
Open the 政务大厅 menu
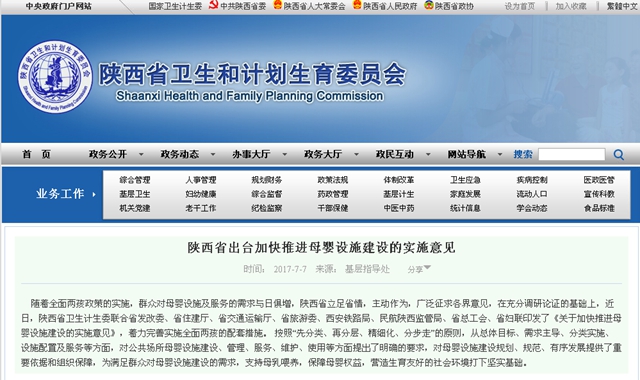[323, 154]
